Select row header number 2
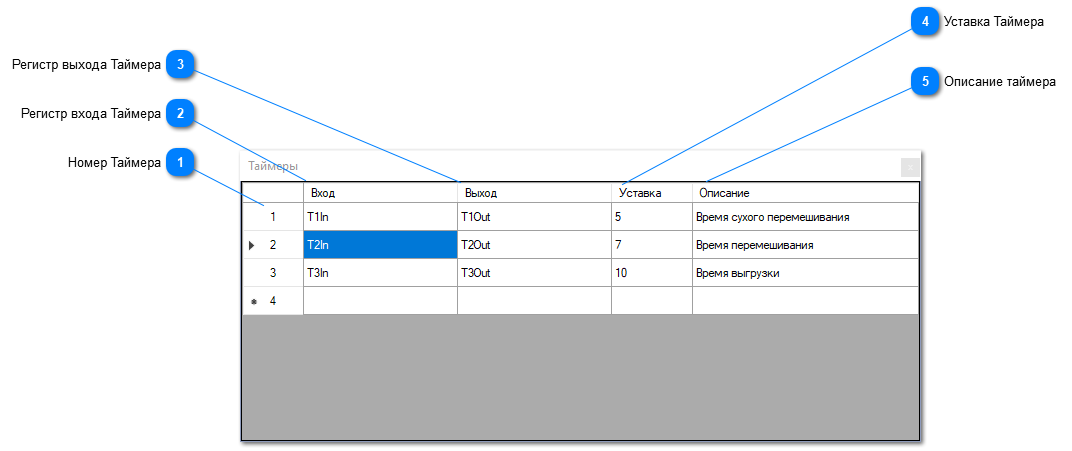Screen dimensions: 1072x451 pyautogui.click(x=273, y=245)
